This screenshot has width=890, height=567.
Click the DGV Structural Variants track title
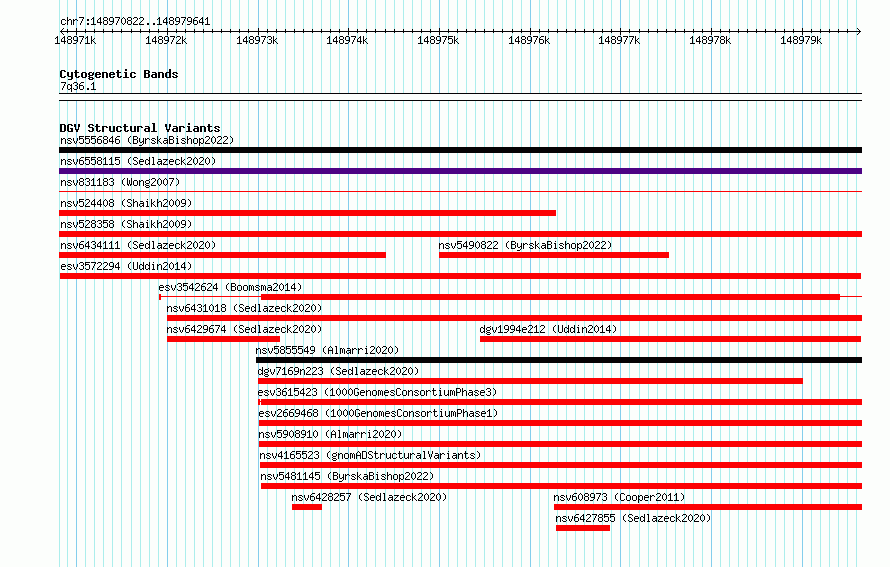(x=140, y=128)
